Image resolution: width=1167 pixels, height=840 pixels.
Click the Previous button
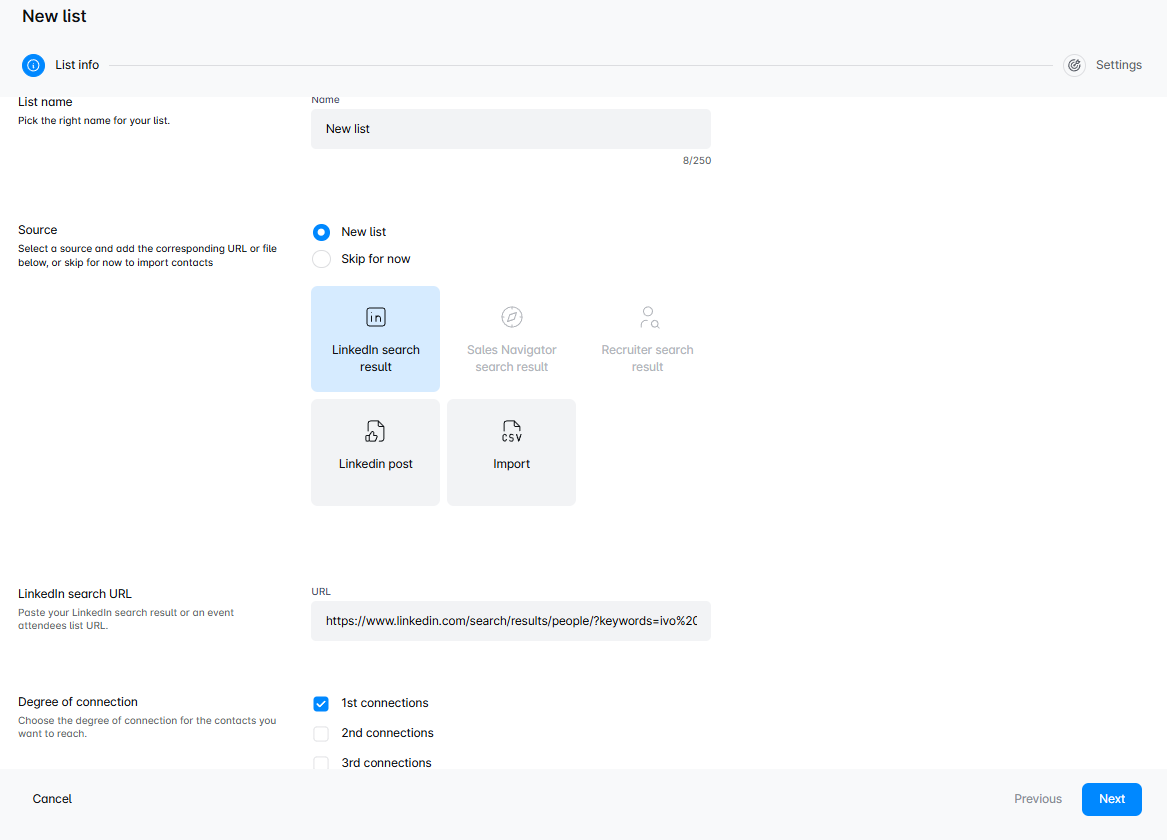coord(1037,799)
